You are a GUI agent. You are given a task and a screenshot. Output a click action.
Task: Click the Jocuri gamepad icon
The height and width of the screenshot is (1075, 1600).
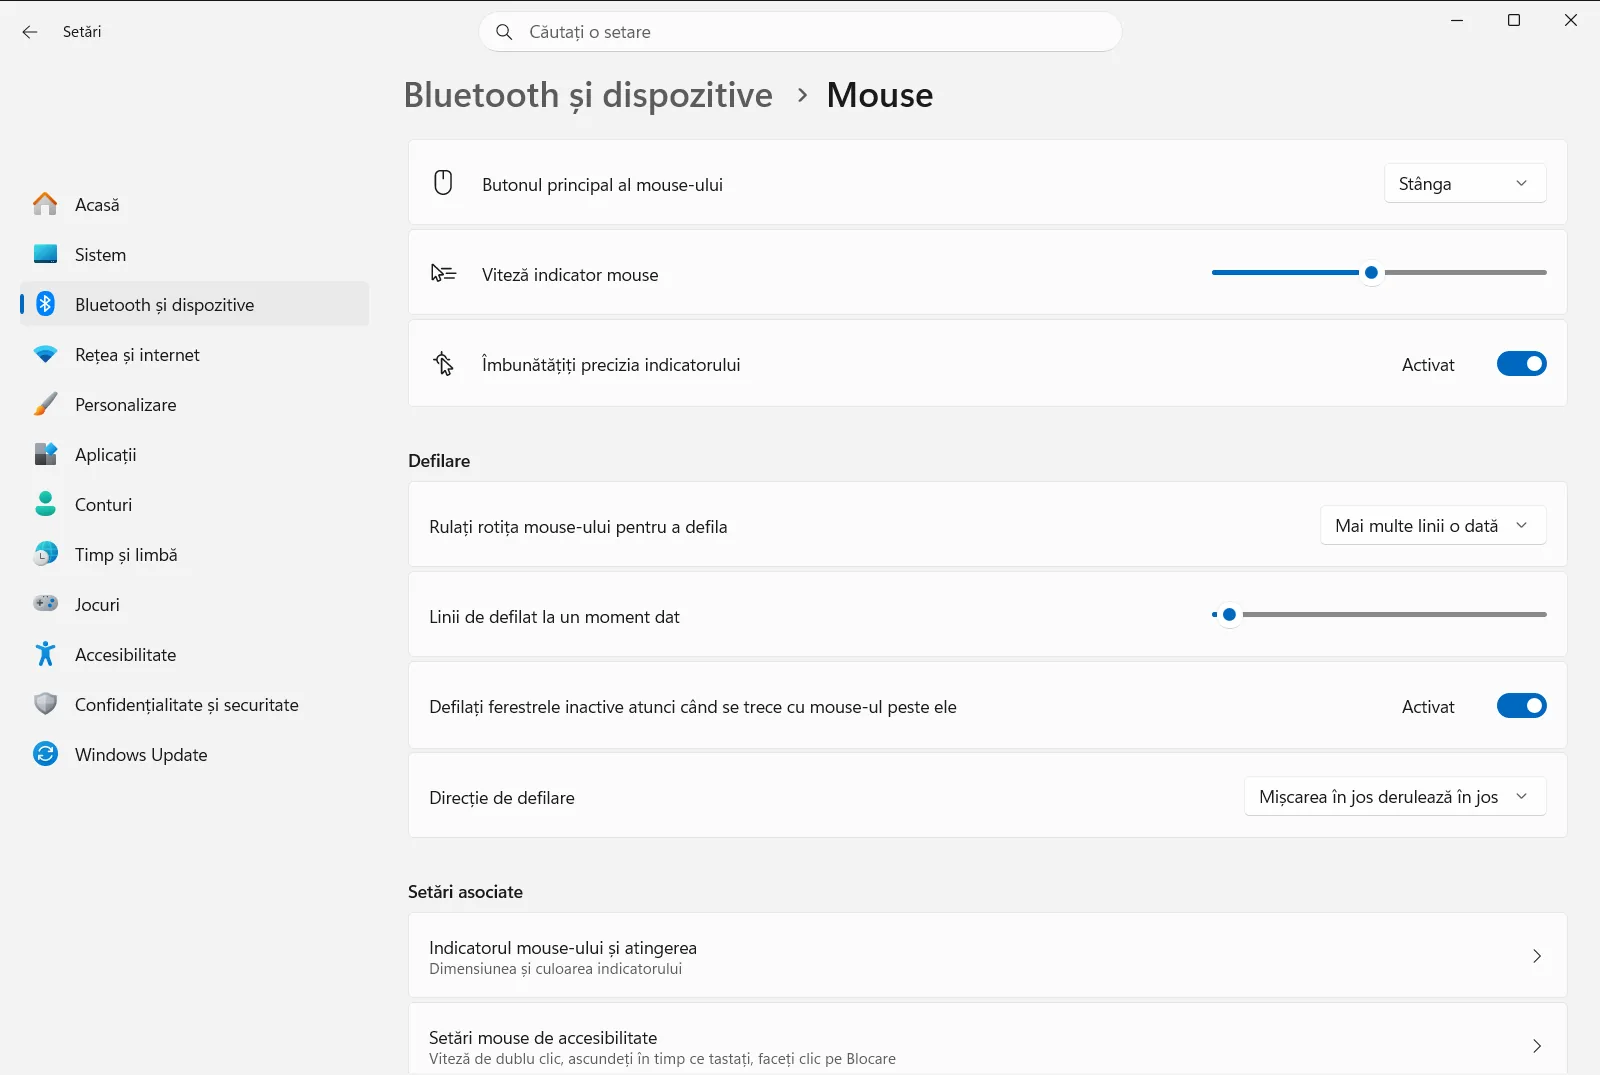tap(45, 604)
